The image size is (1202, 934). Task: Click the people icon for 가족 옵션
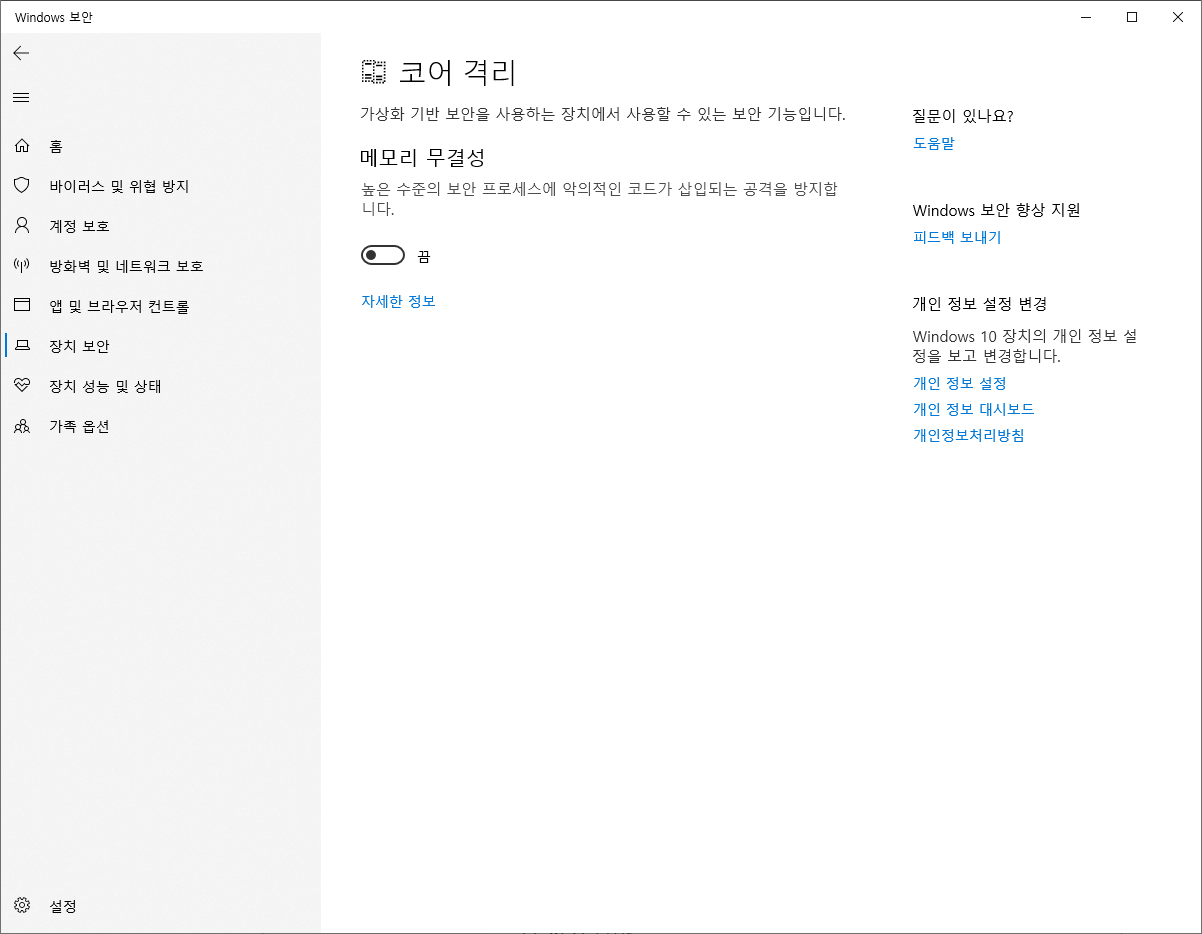22,426
